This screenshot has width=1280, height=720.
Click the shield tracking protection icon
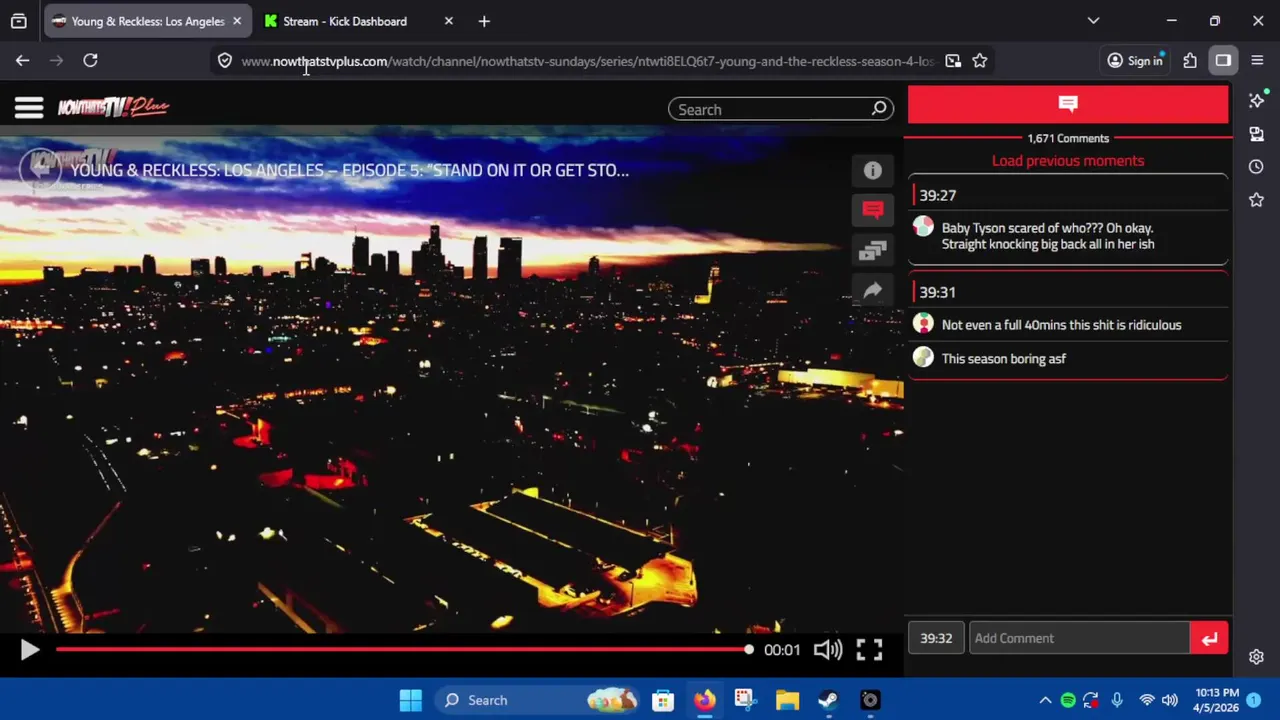(x=225, y=61)
